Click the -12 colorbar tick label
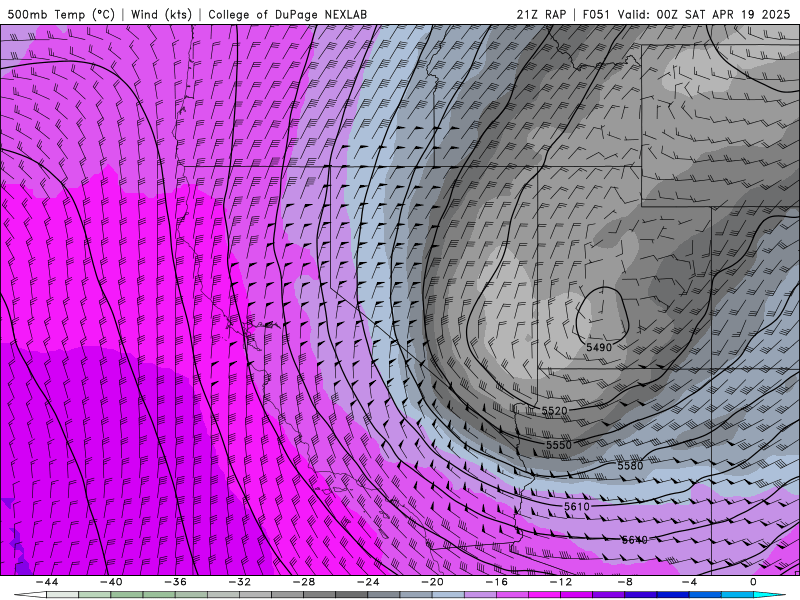800x600 pixels. (x=561, y=582)
